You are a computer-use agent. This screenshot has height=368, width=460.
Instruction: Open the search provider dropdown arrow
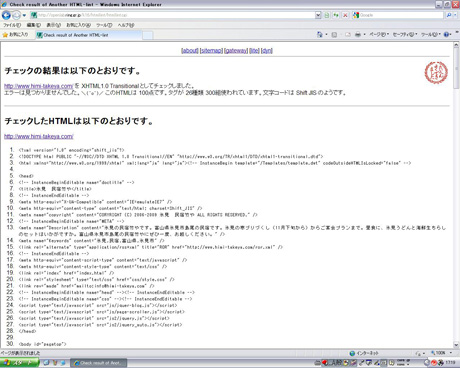455,15
